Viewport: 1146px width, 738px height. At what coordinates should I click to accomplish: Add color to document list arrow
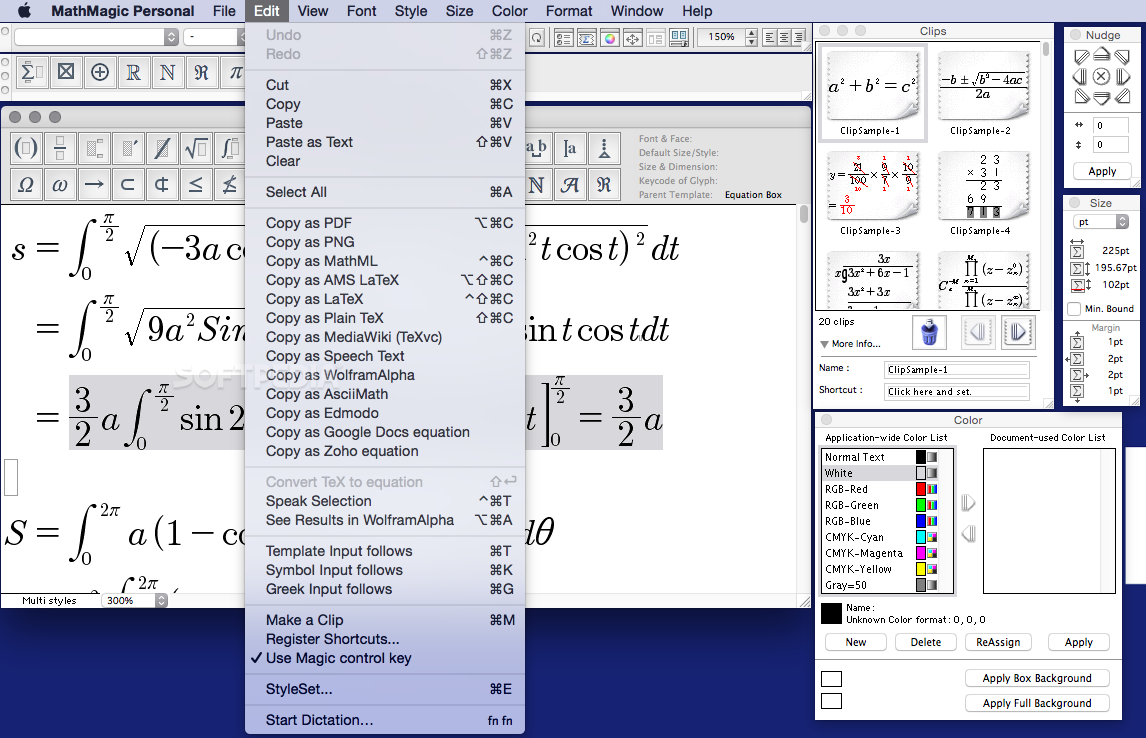(x=968, y=503)
